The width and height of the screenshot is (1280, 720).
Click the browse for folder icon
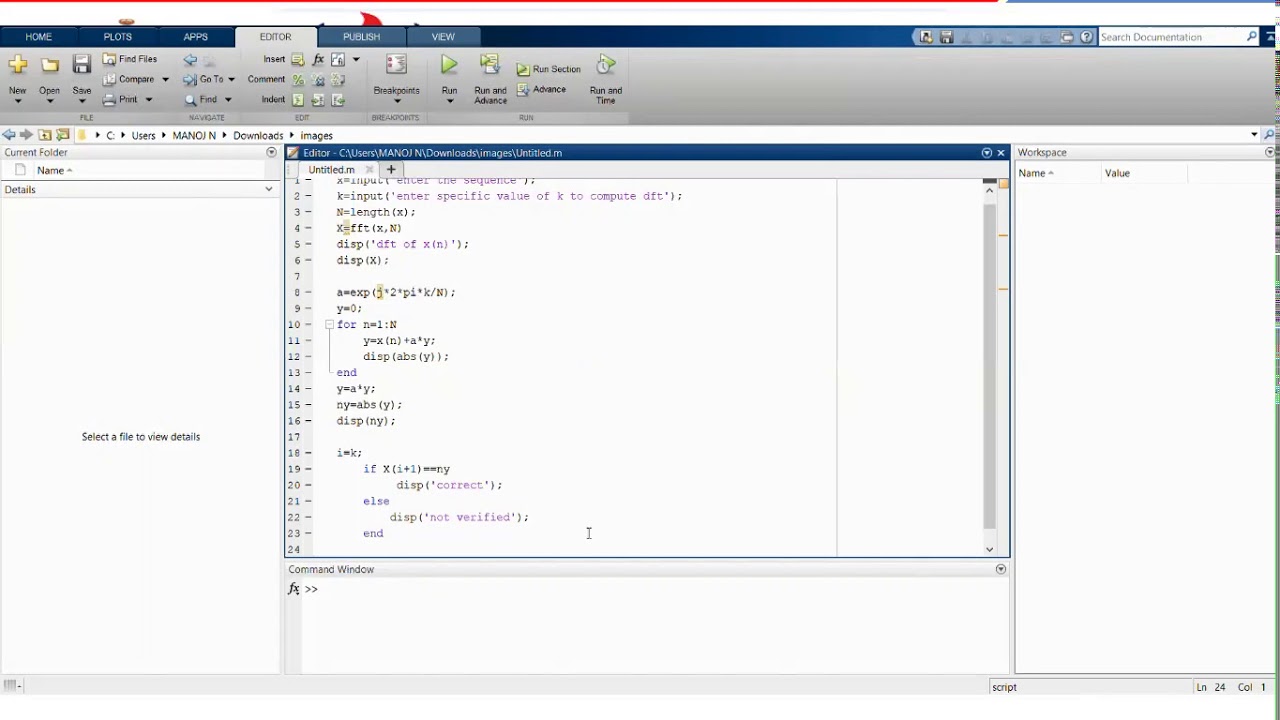(x=62, y=134)
